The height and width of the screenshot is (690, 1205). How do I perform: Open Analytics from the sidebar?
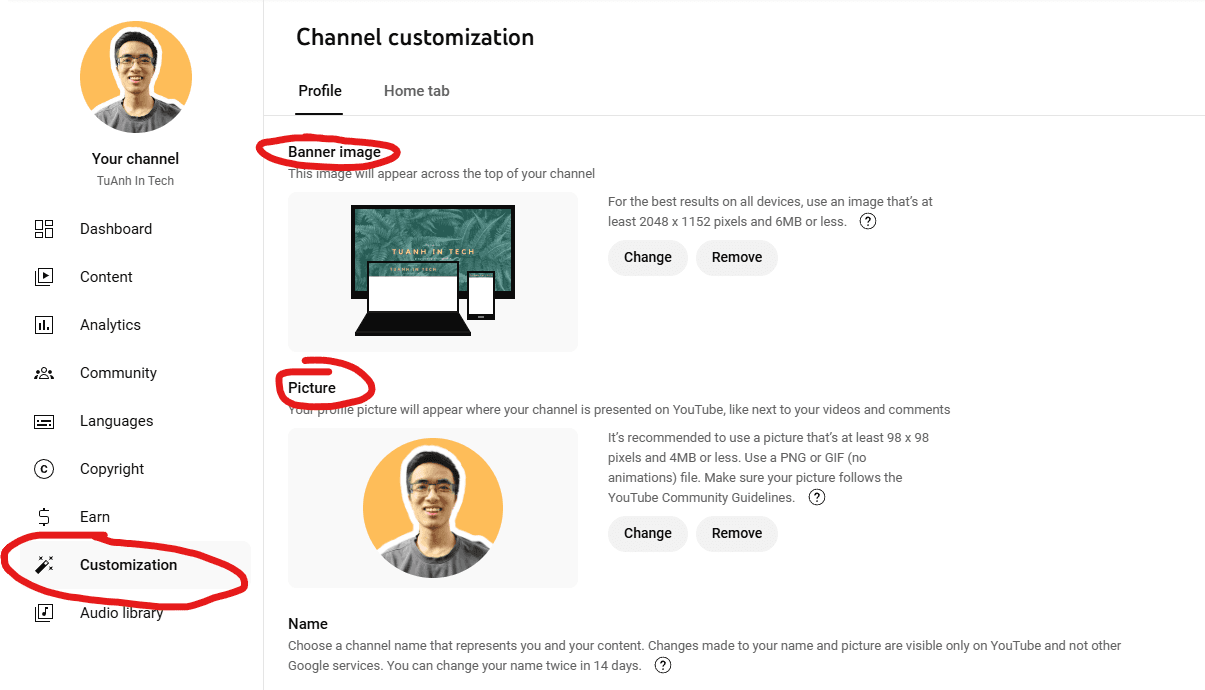coord(44,324)
